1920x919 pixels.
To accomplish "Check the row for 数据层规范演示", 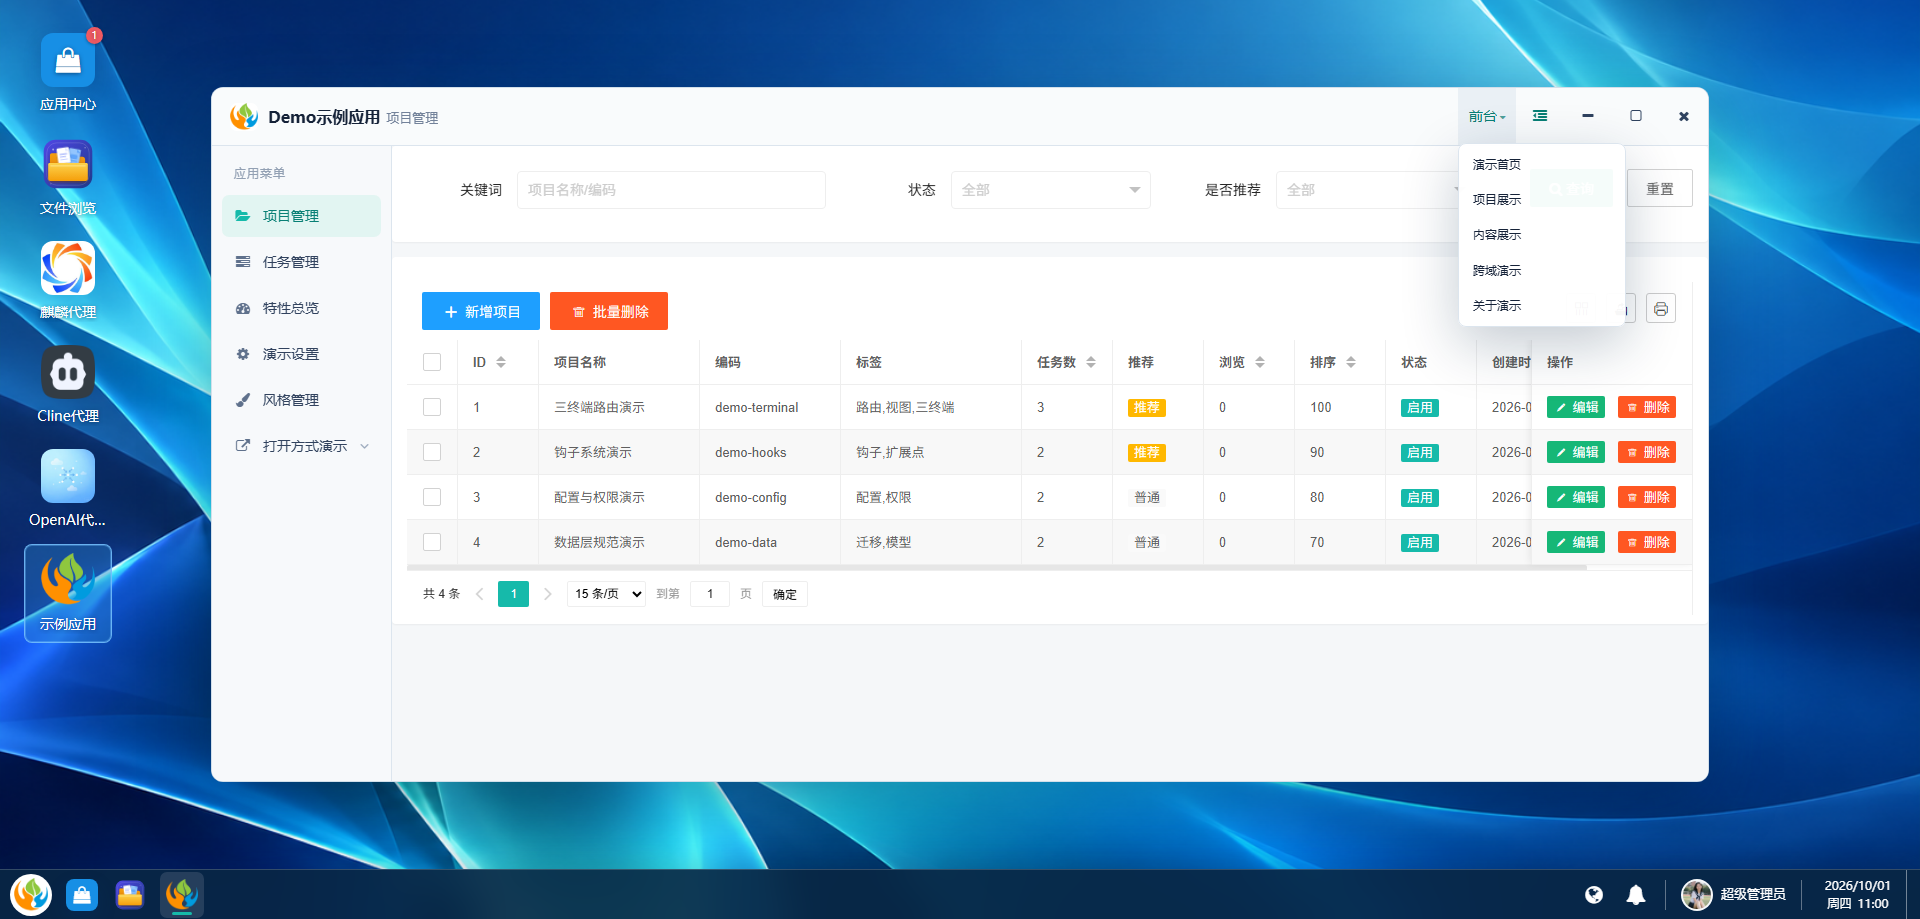I will [x=432, y=542].
